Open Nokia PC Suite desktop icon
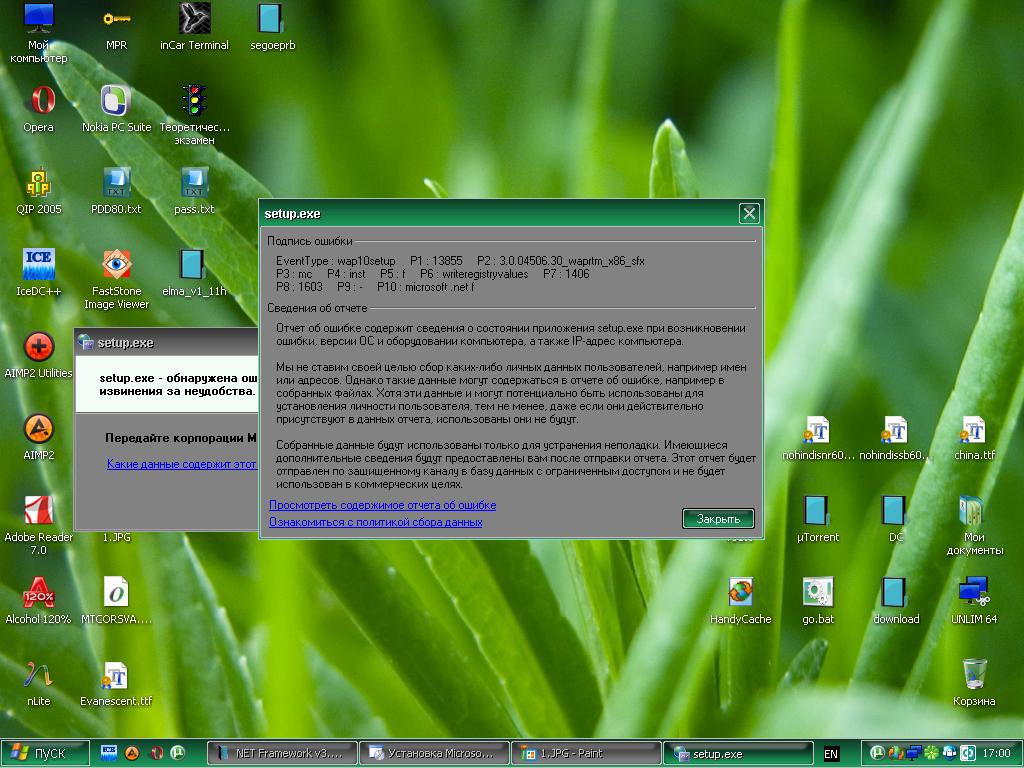Image resolution: width=1024 pixels, height=768 pixels. (116, 102)
